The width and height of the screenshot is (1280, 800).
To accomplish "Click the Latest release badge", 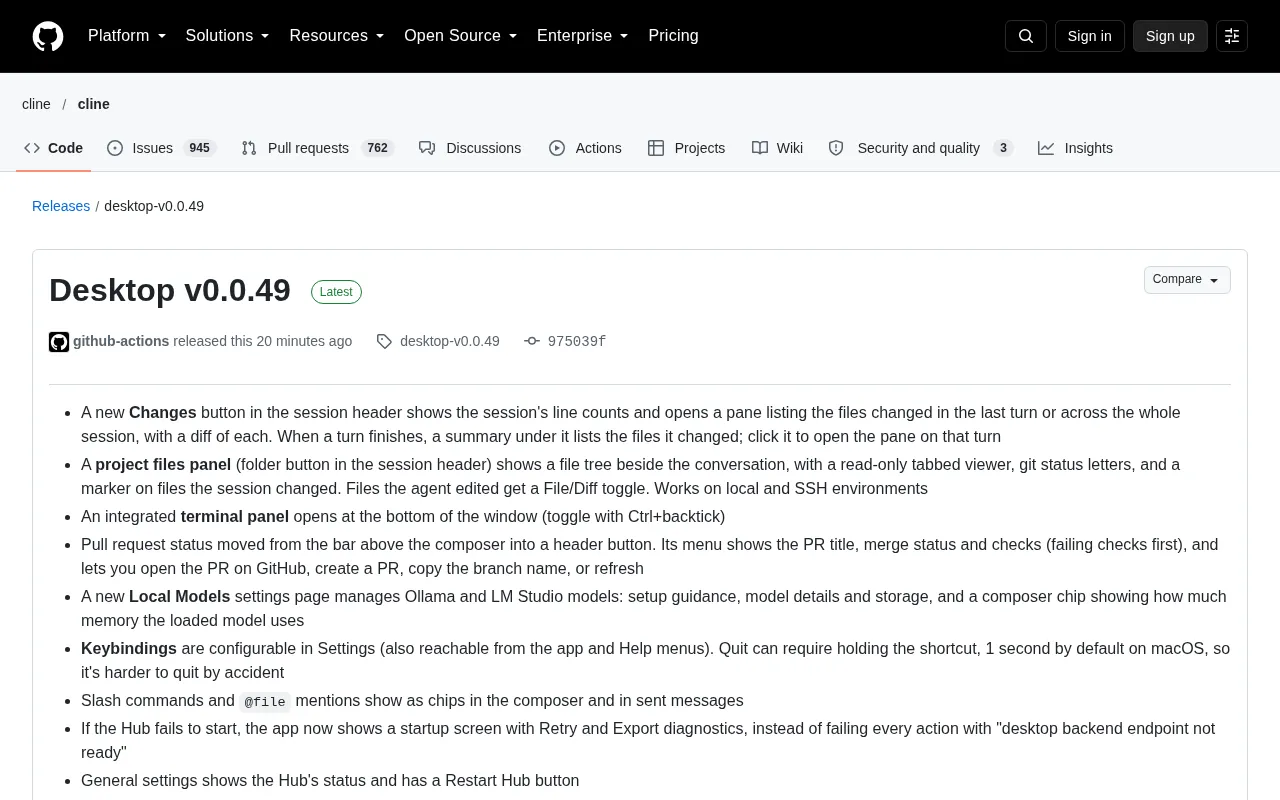I will tap(336, 292).
